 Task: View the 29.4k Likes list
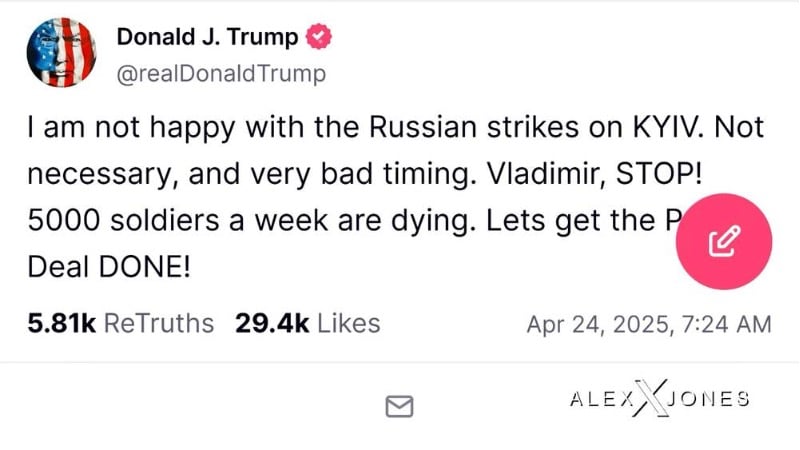coord(308,323)
